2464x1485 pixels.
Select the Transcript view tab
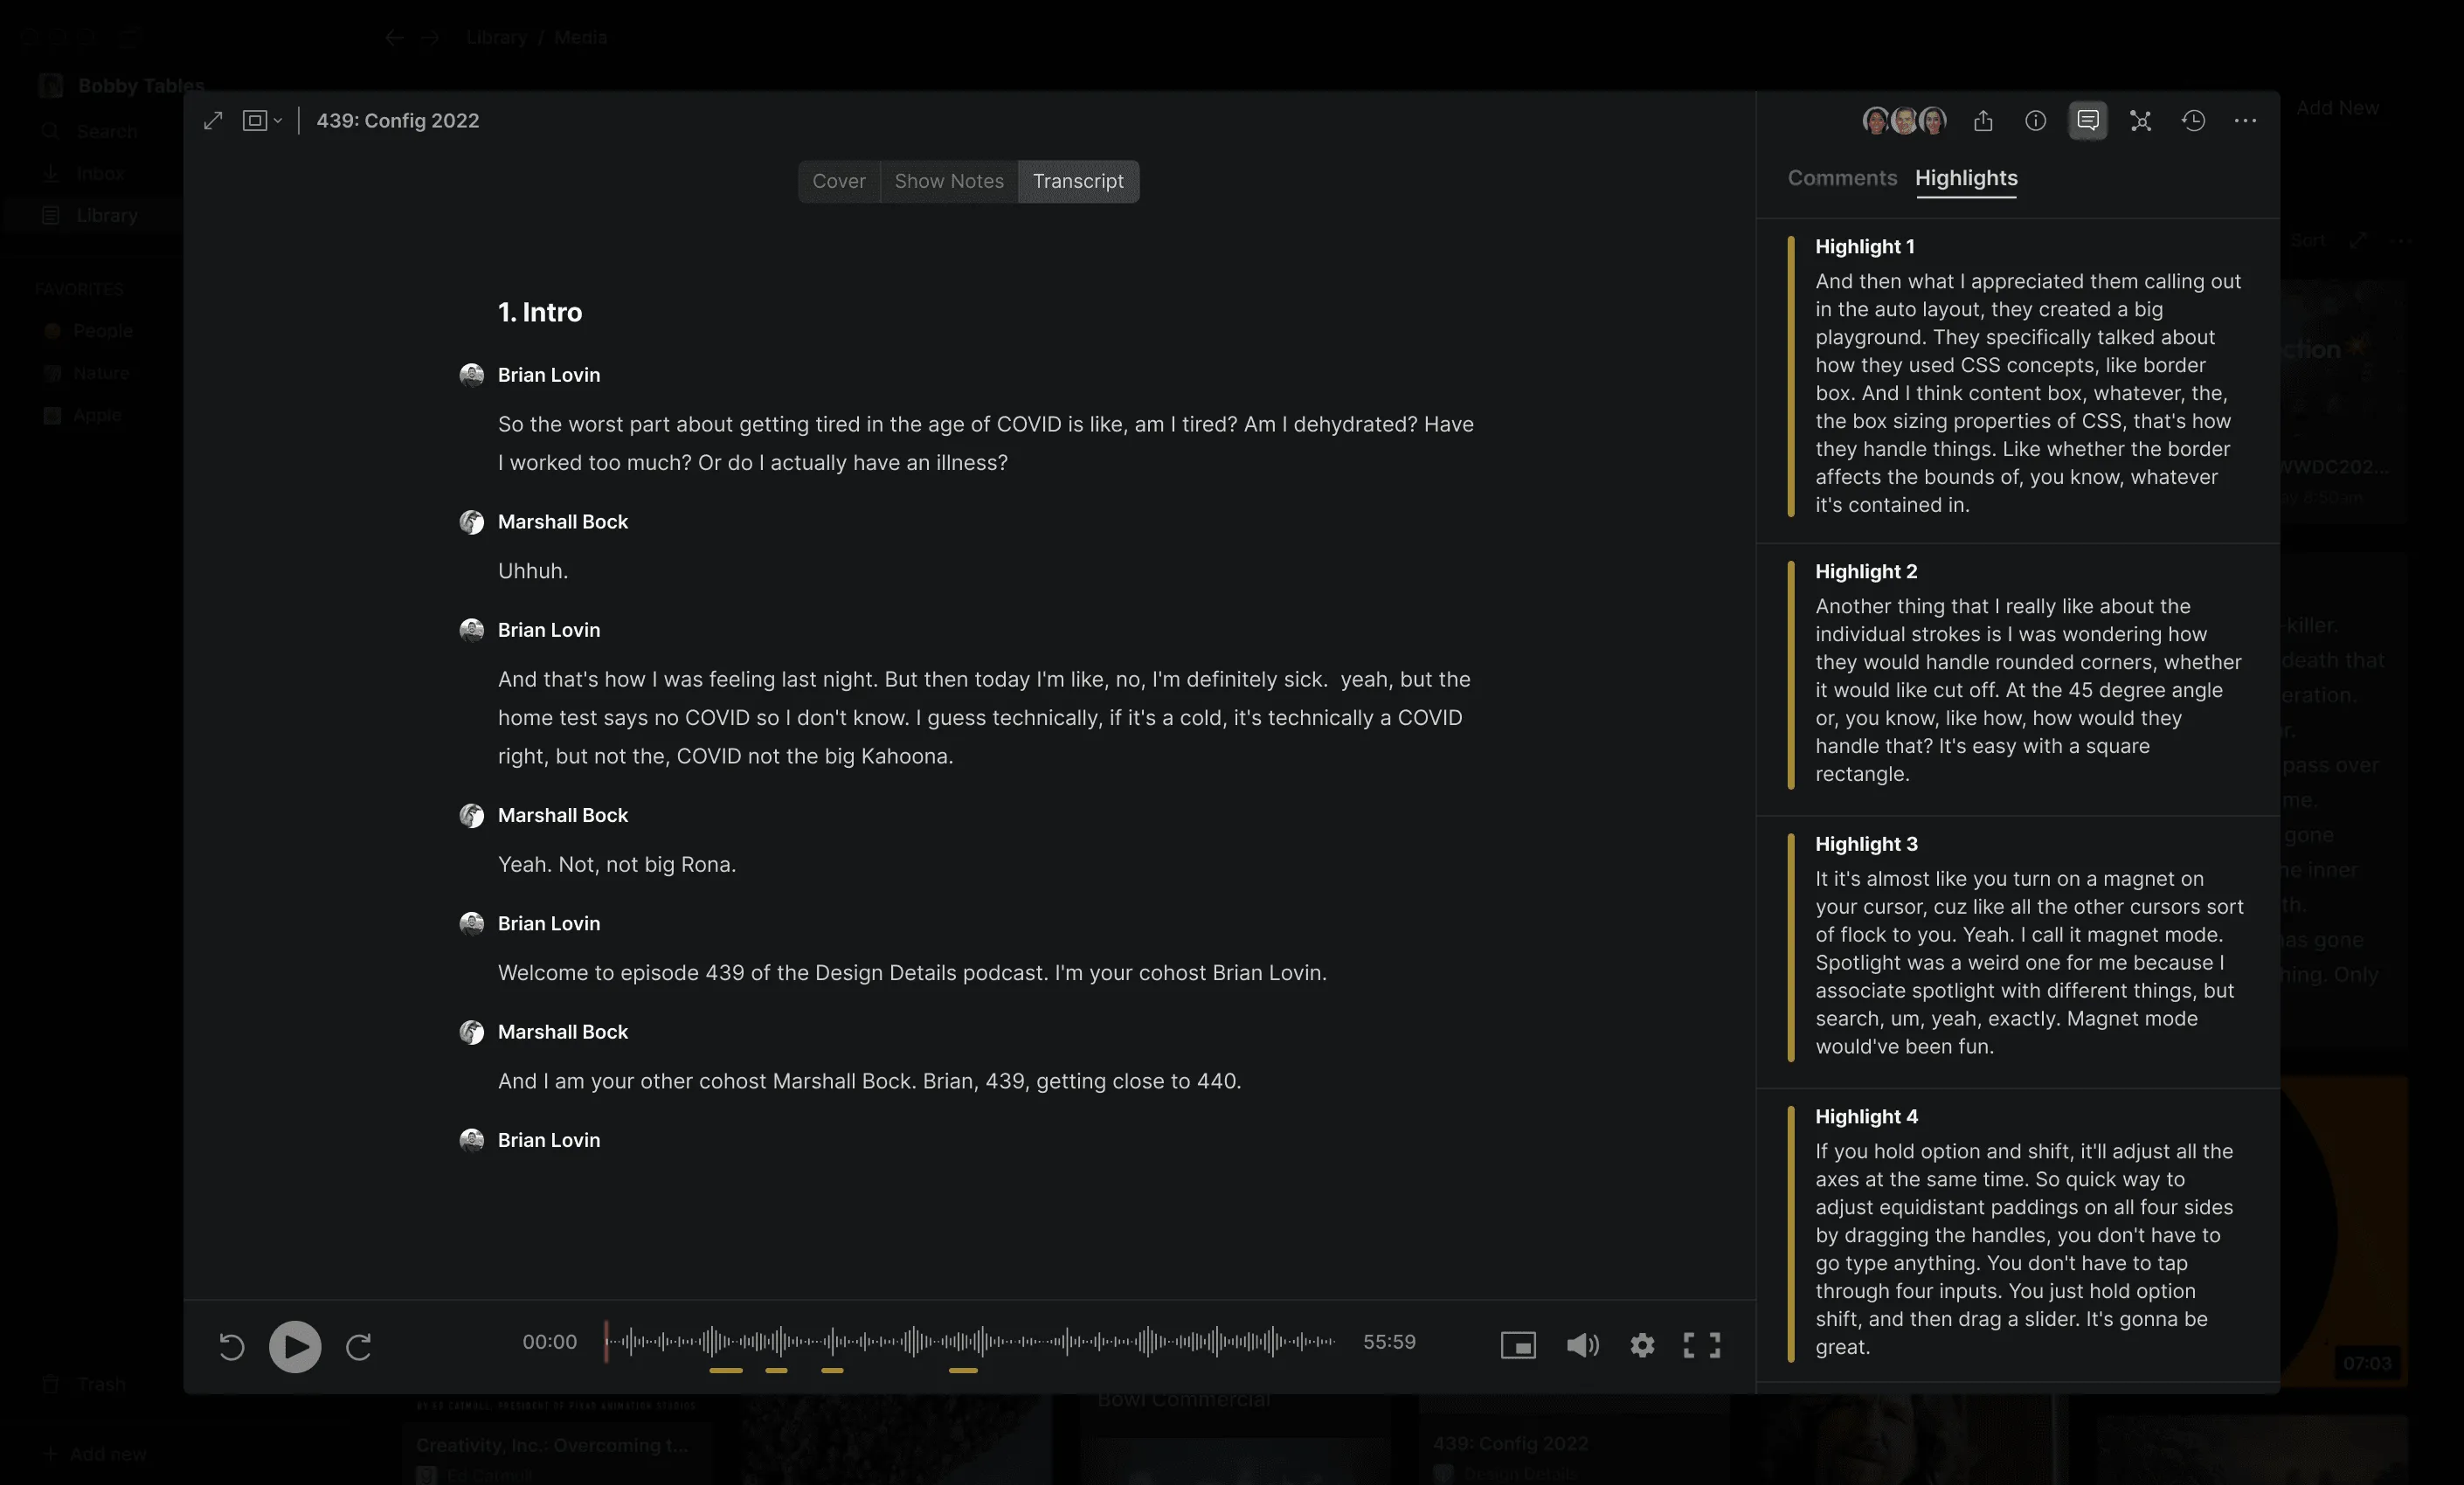[x=1078, y=181]
